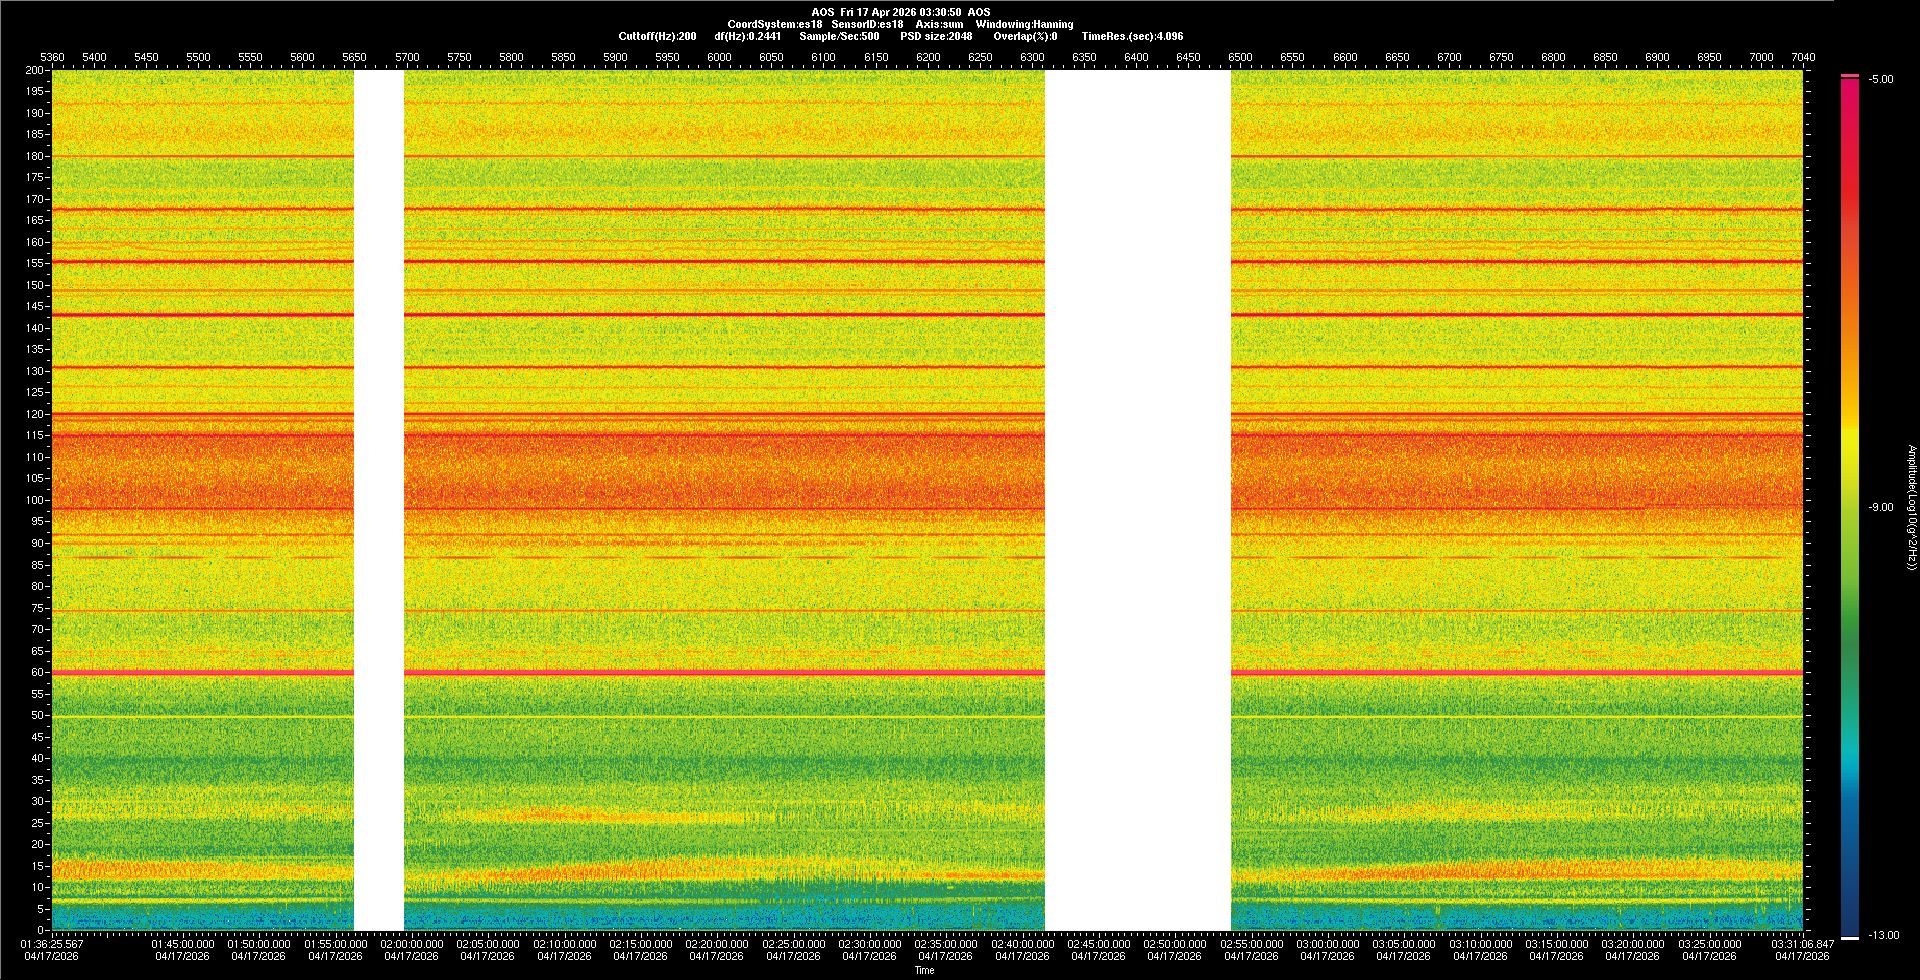The height and width of the screenshot is (980, 1920).
Task: Click the -9.00 colorbar midpoint label
Action: (x=1880, y=508)
